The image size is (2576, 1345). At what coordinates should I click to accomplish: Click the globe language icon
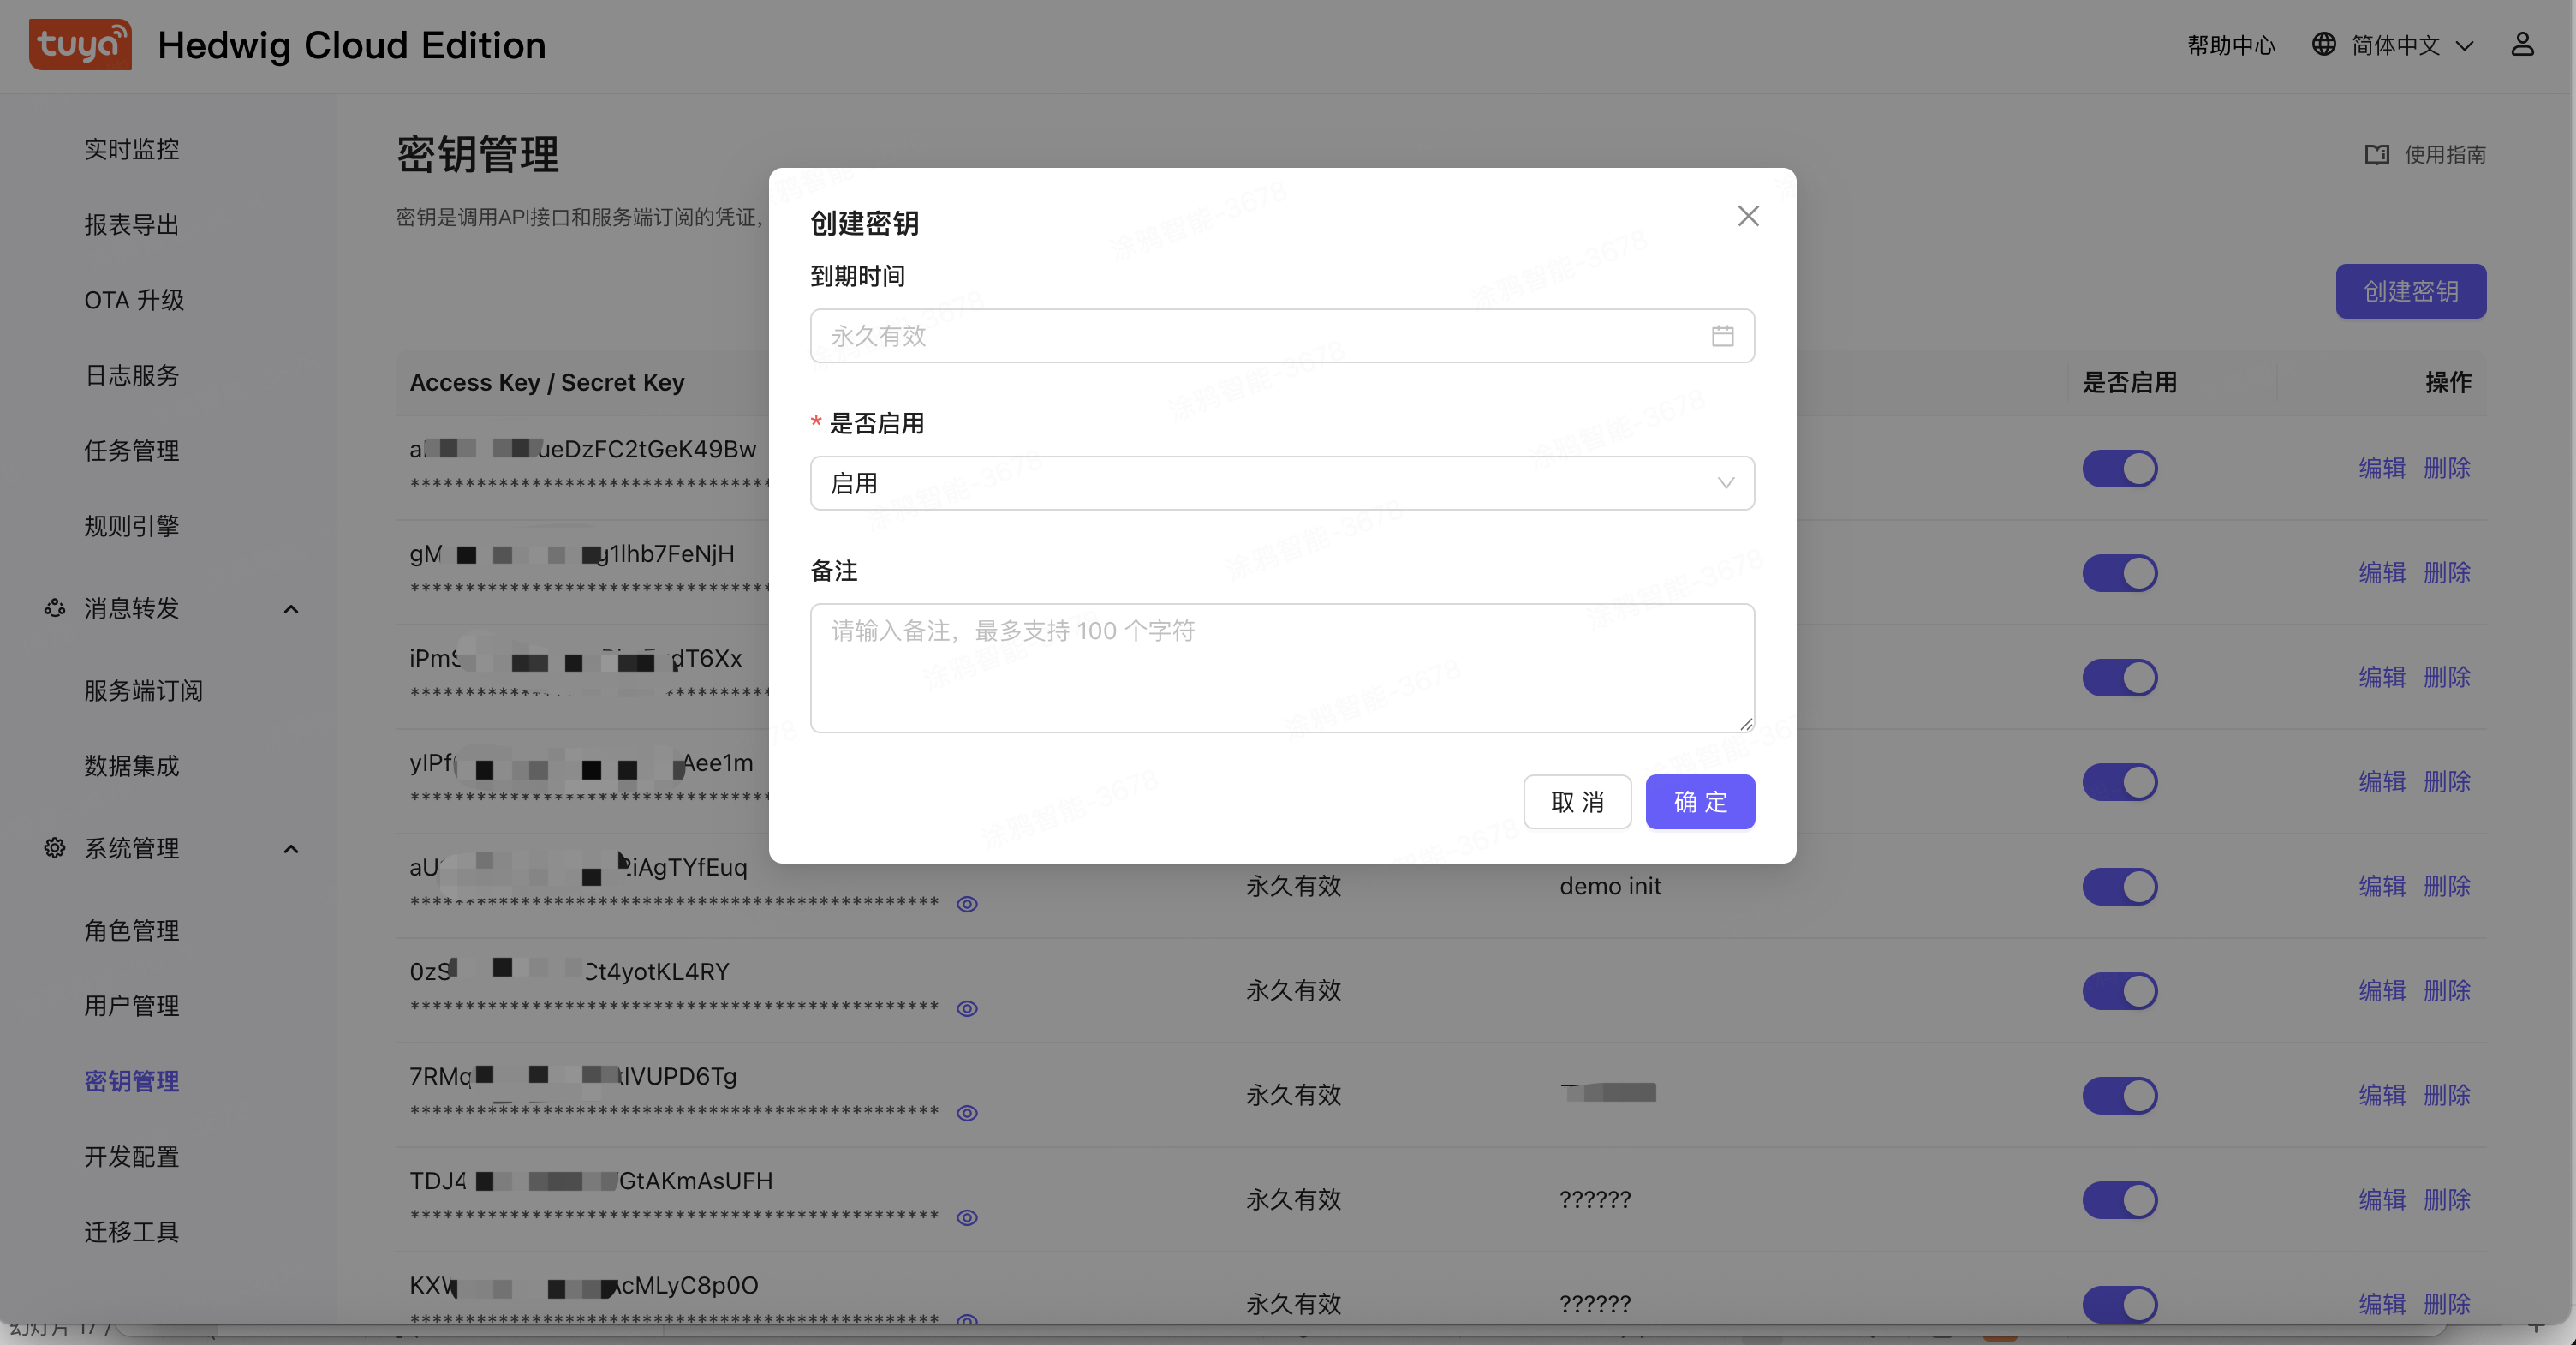[2323, 45]
